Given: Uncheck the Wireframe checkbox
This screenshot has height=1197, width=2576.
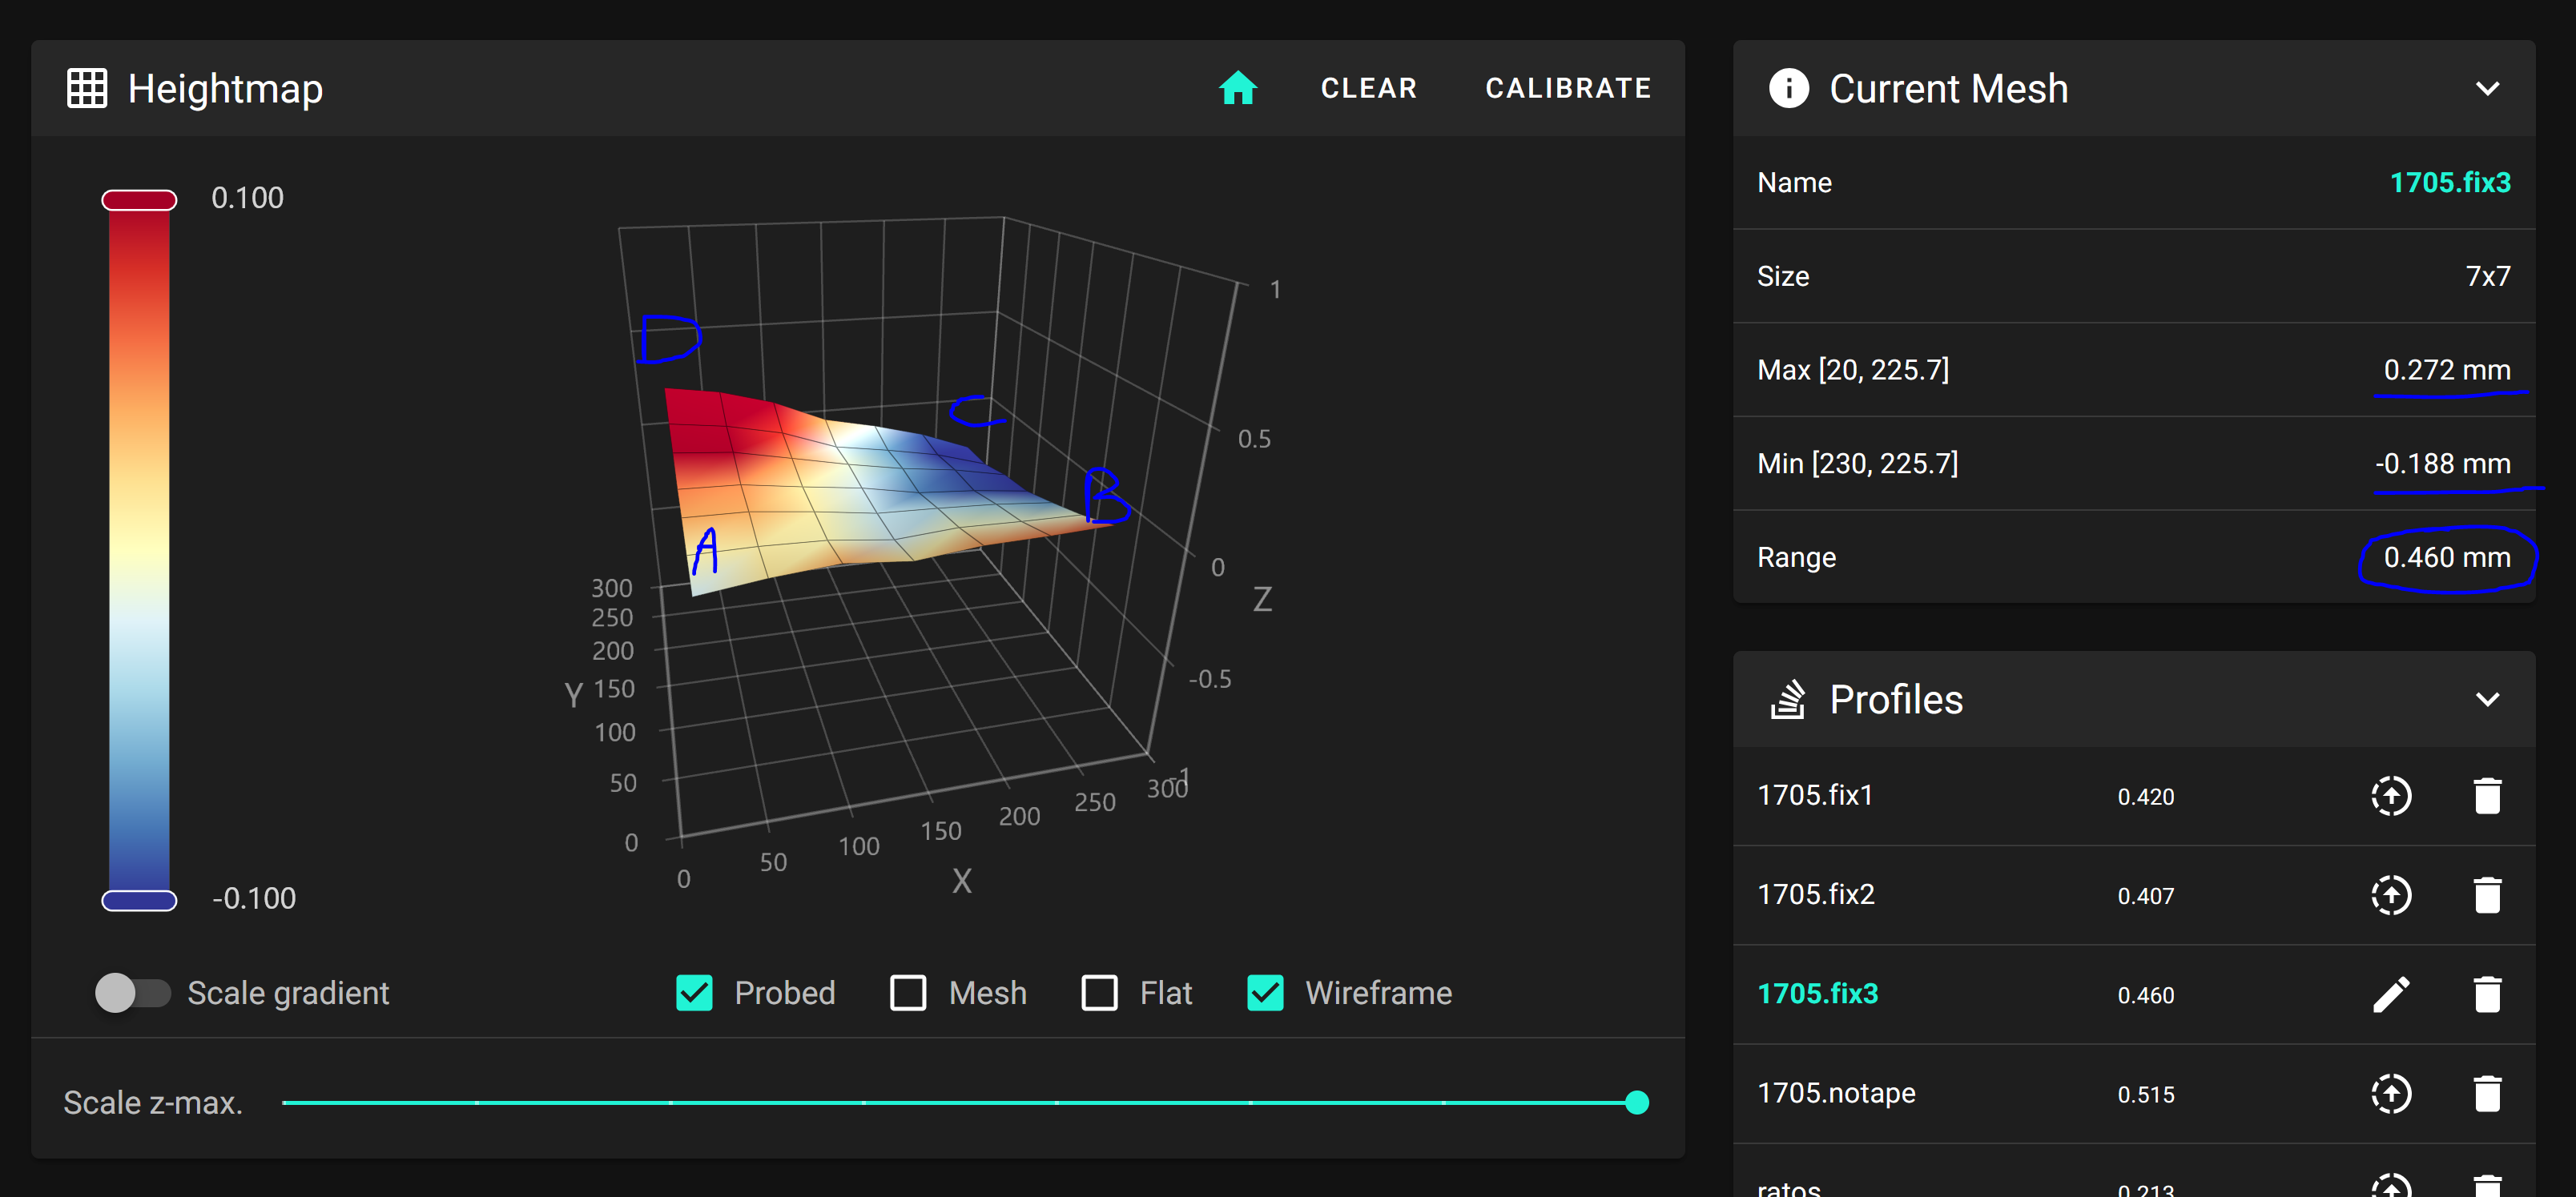Looking at the screenshot, I should point(1265,993).
